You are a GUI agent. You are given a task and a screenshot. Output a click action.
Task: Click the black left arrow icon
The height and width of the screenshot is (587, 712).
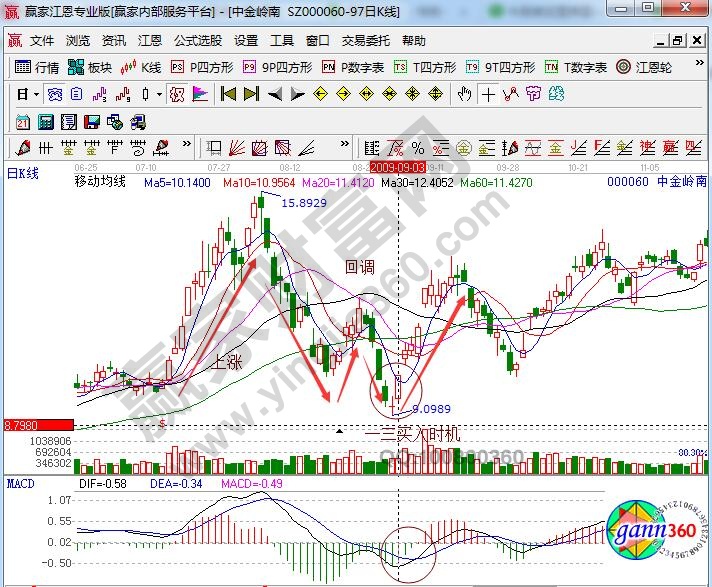tap(274, 94)
